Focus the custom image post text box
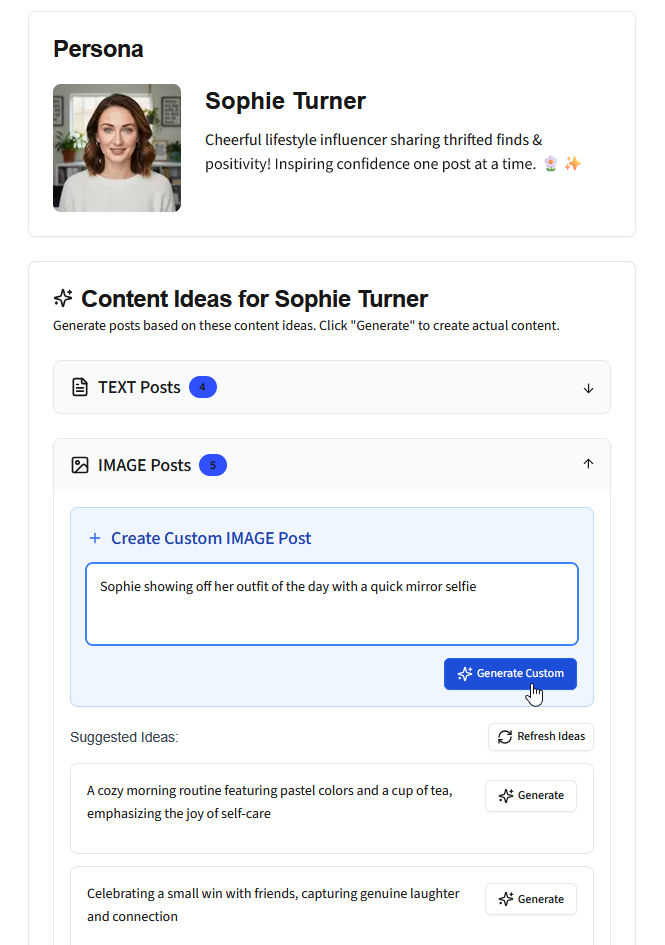The image size is (665, 945). pyautogui.click(x=332, y=604)
